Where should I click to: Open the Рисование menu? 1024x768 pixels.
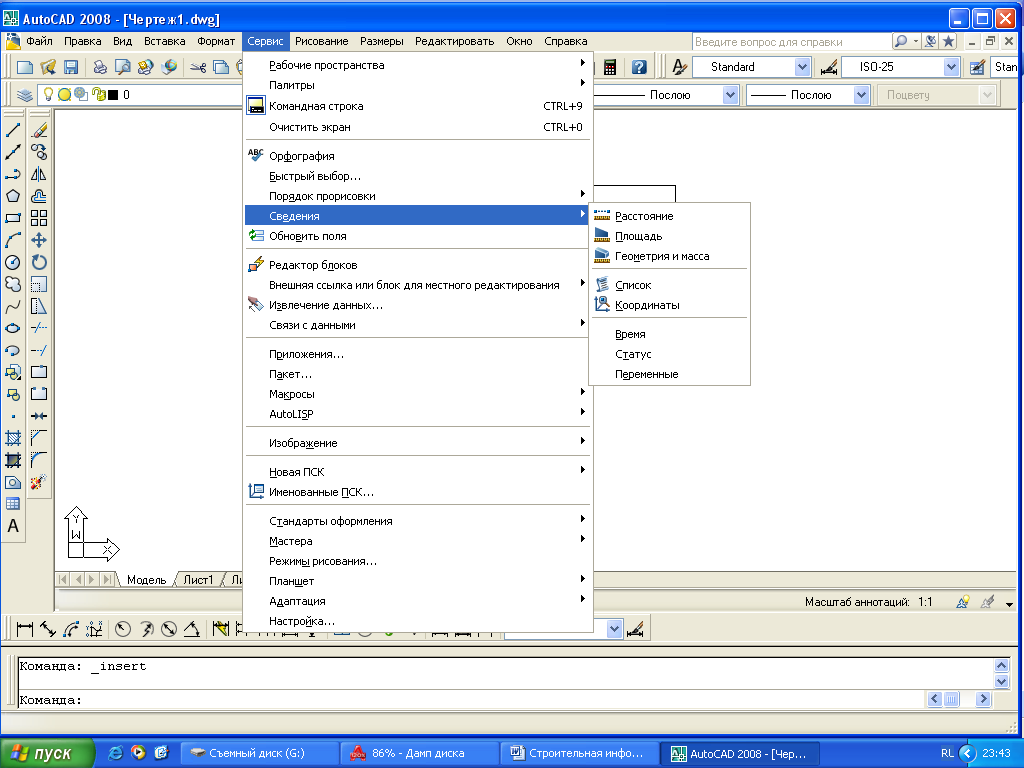321,41
